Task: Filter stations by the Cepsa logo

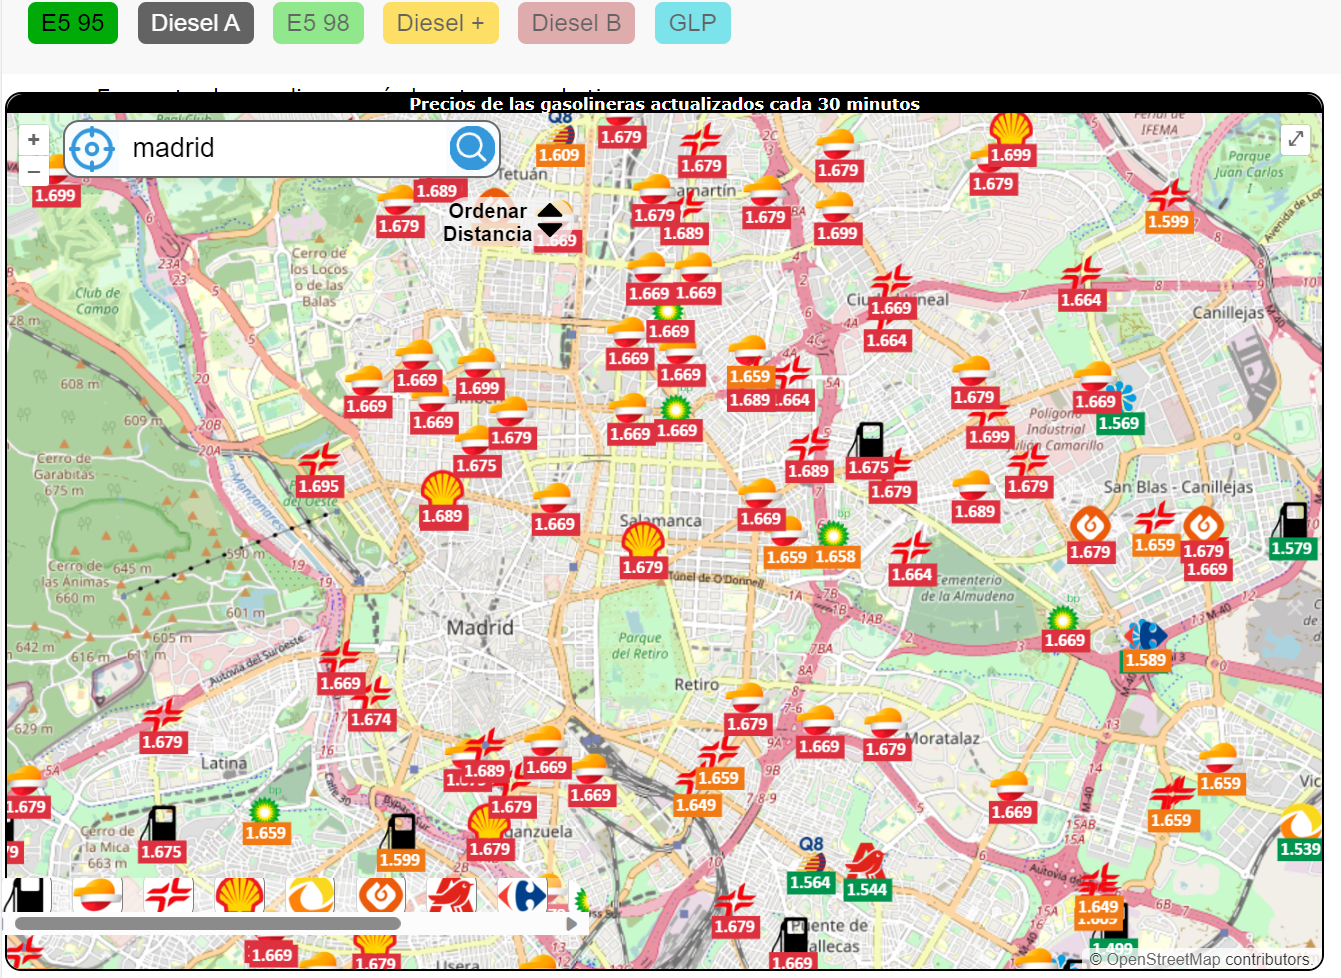Action: [x=168, y=895]
